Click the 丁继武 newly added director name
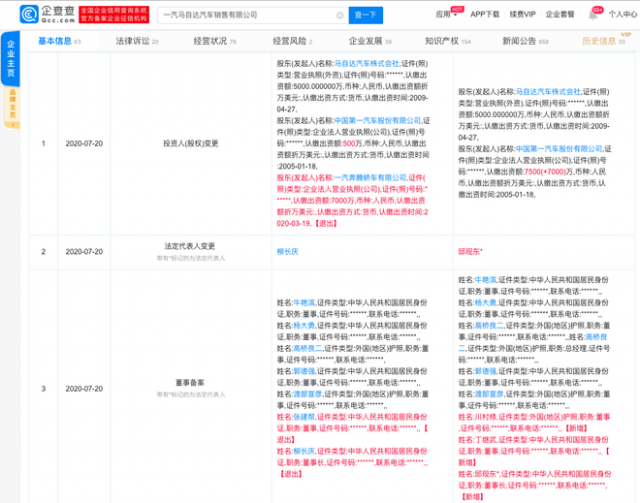Image resolution: width=640 pixels, height=503 pixels. [x=486, y=440]
